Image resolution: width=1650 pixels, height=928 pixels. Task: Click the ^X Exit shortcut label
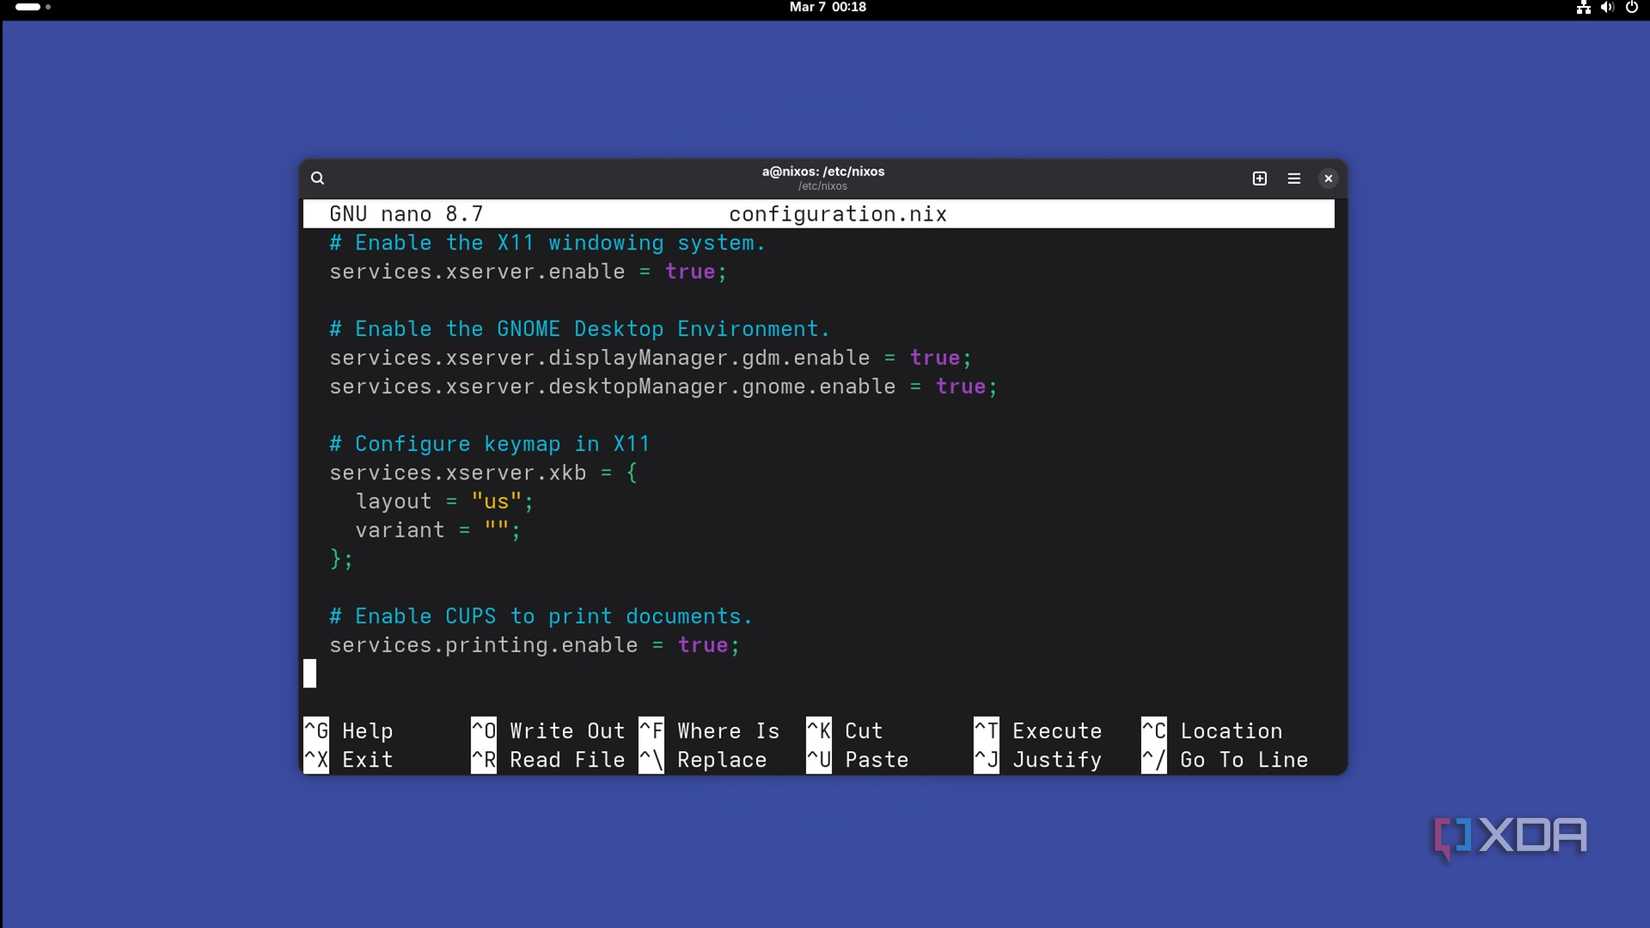tap(349, 760)
